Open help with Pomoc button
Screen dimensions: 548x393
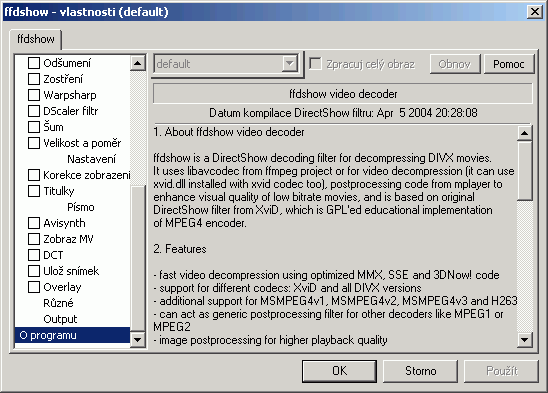[x=509, y=64]
